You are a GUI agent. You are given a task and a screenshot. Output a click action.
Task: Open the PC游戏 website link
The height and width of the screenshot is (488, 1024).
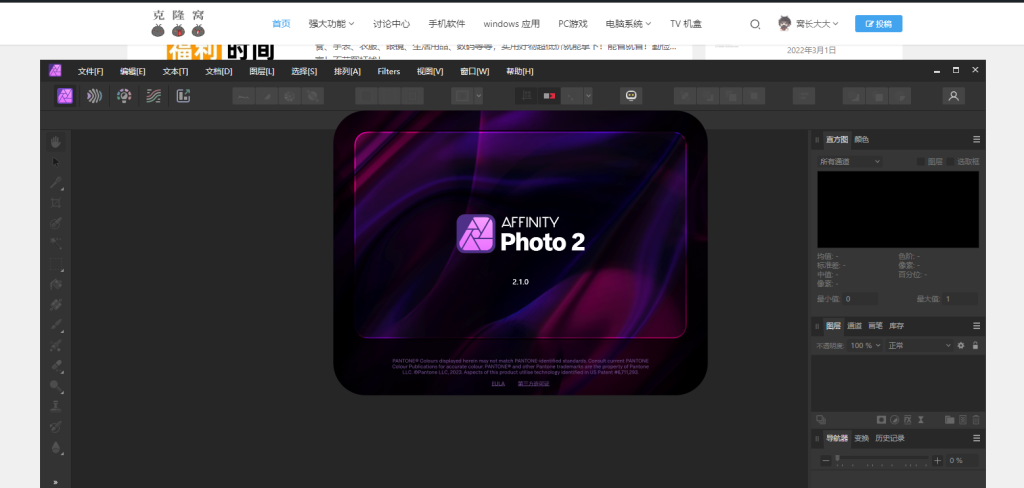573,24
